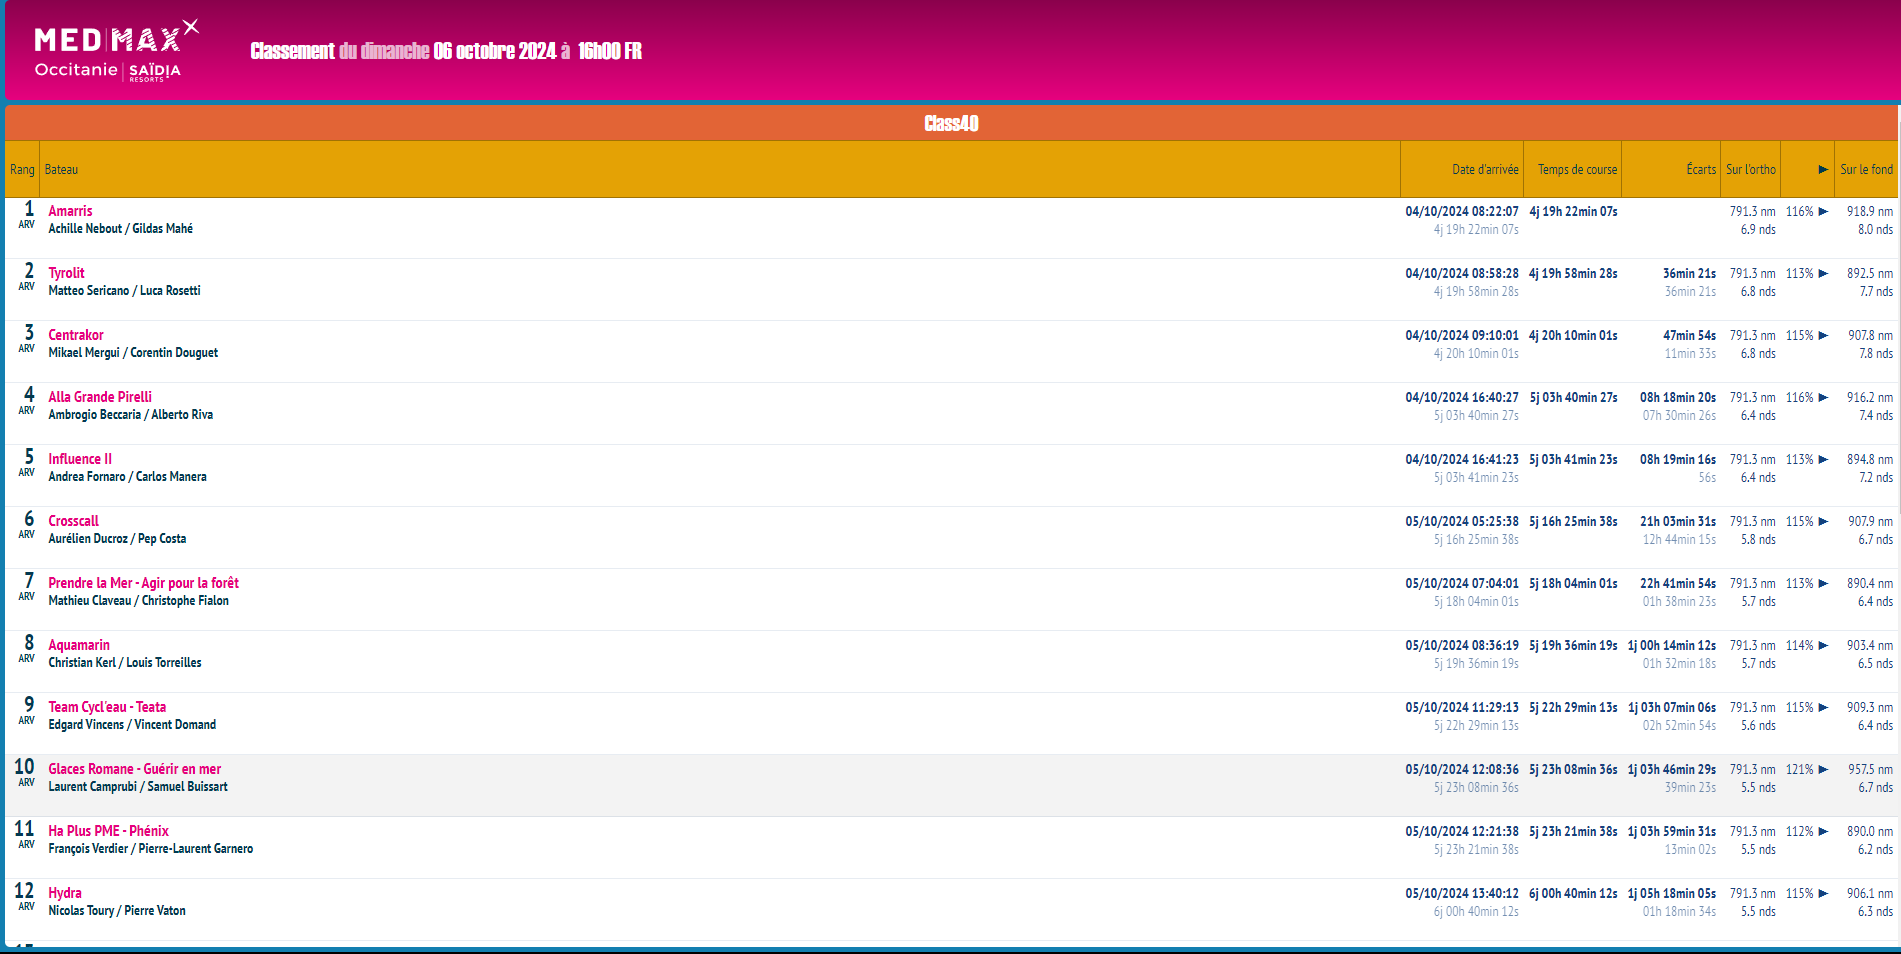Click the arrow icon in Crosscall row
The width and height of the screenshot is (1901, 954).
tap(1823, 522)
